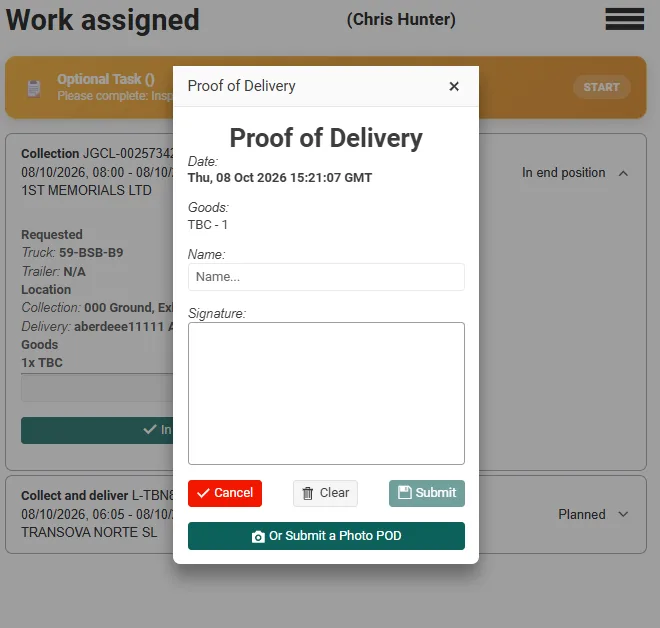Choose Or Submit a Photo POD
660x628 pixels.
(x=326, y=536)
